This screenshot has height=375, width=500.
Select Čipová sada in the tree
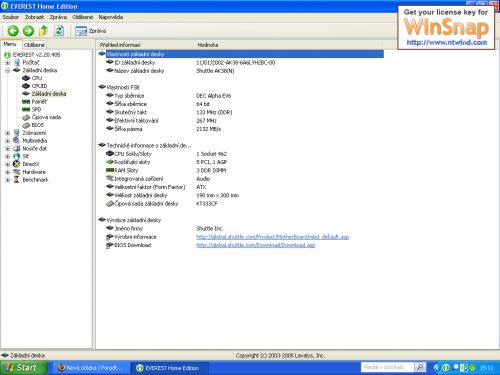point(46,117)
